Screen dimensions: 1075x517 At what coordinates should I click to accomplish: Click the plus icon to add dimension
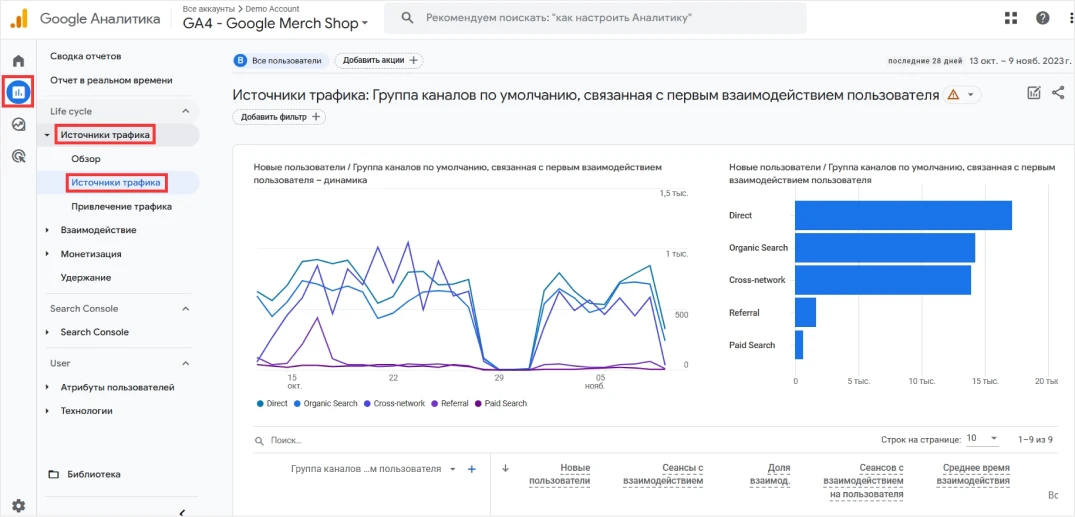[472, 469]
